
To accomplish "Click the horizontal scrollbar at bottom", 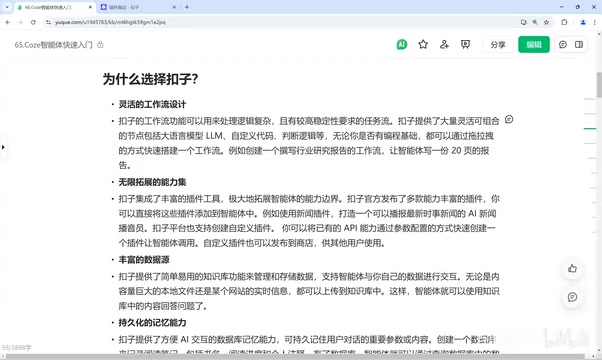I will pos(295,357).
